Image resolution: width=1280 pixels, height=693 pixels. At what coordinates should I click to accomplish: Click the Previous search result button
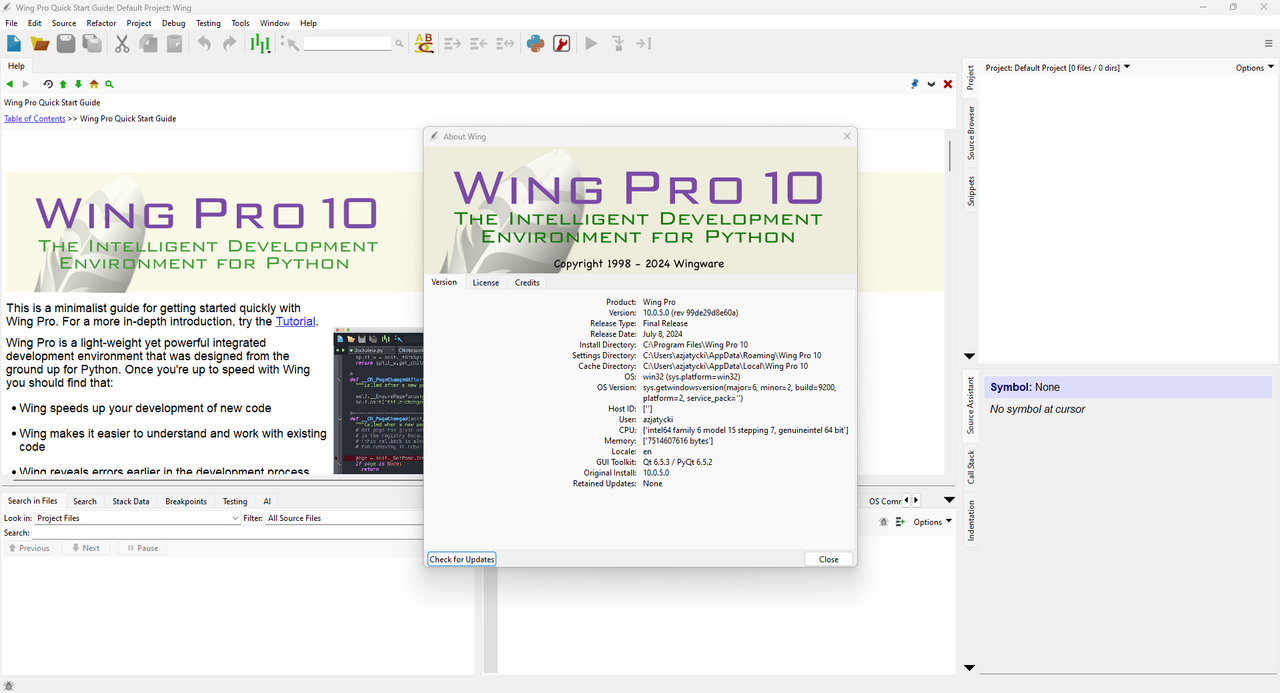point(28,548)
